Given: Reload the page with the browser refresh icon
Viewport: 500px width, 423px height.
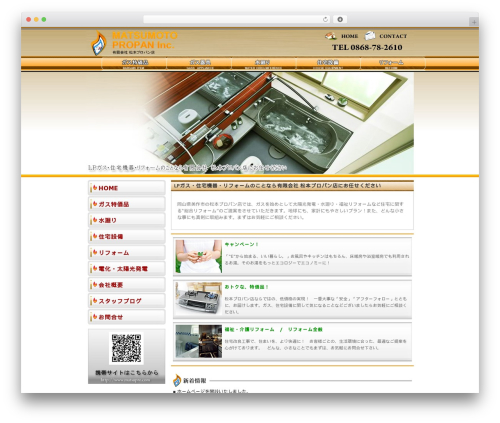Looking at the screenshot, I should tap(325, 19).
